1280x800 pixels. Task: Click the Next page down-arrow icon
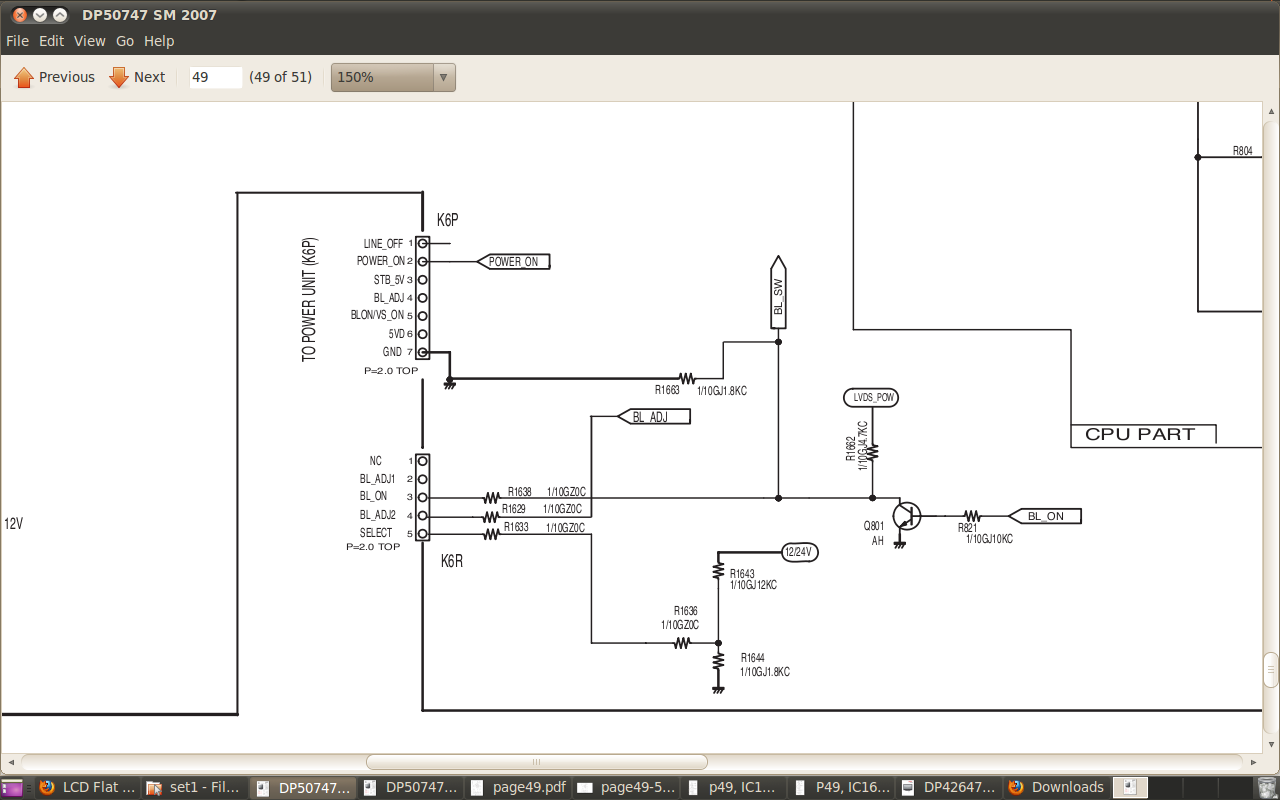tap(119, 77)
